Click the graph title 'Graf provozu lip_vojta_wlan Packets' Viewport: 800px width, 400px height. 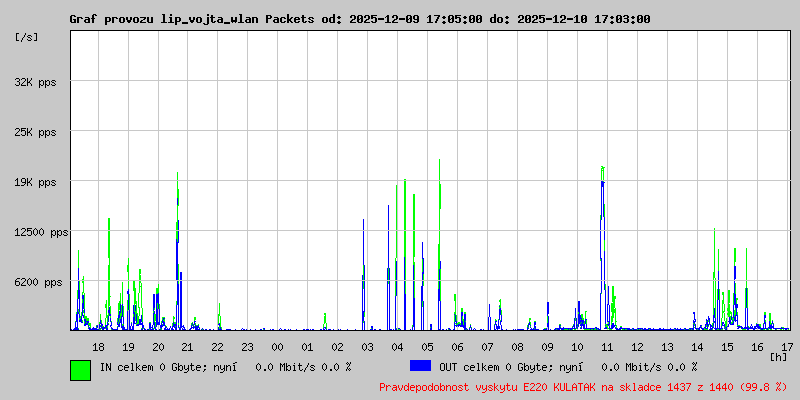point(192,19)
